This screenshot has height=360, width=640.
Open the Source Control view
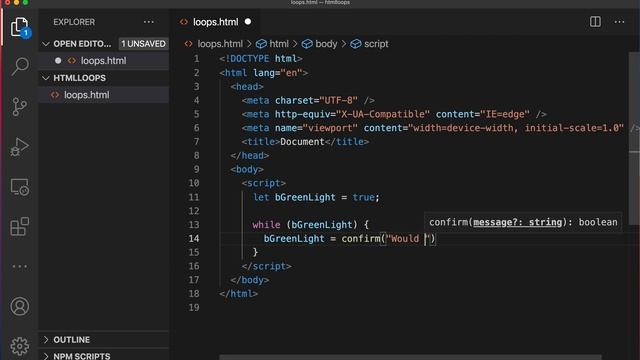[x=20, y=107]
